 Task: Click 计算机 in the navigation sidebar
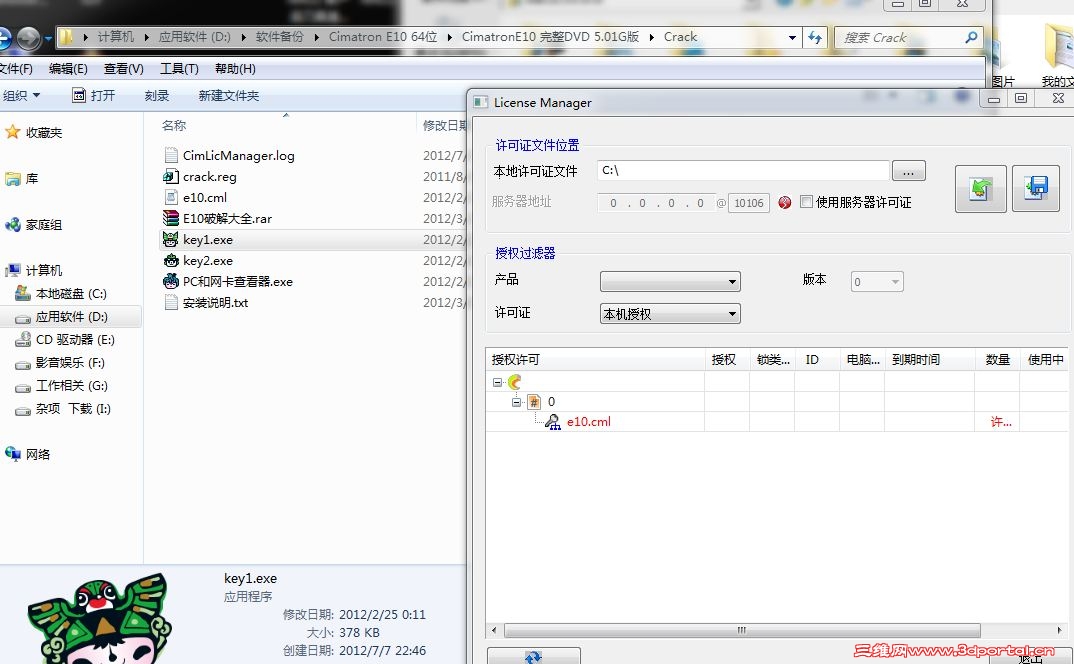(44, 271)
